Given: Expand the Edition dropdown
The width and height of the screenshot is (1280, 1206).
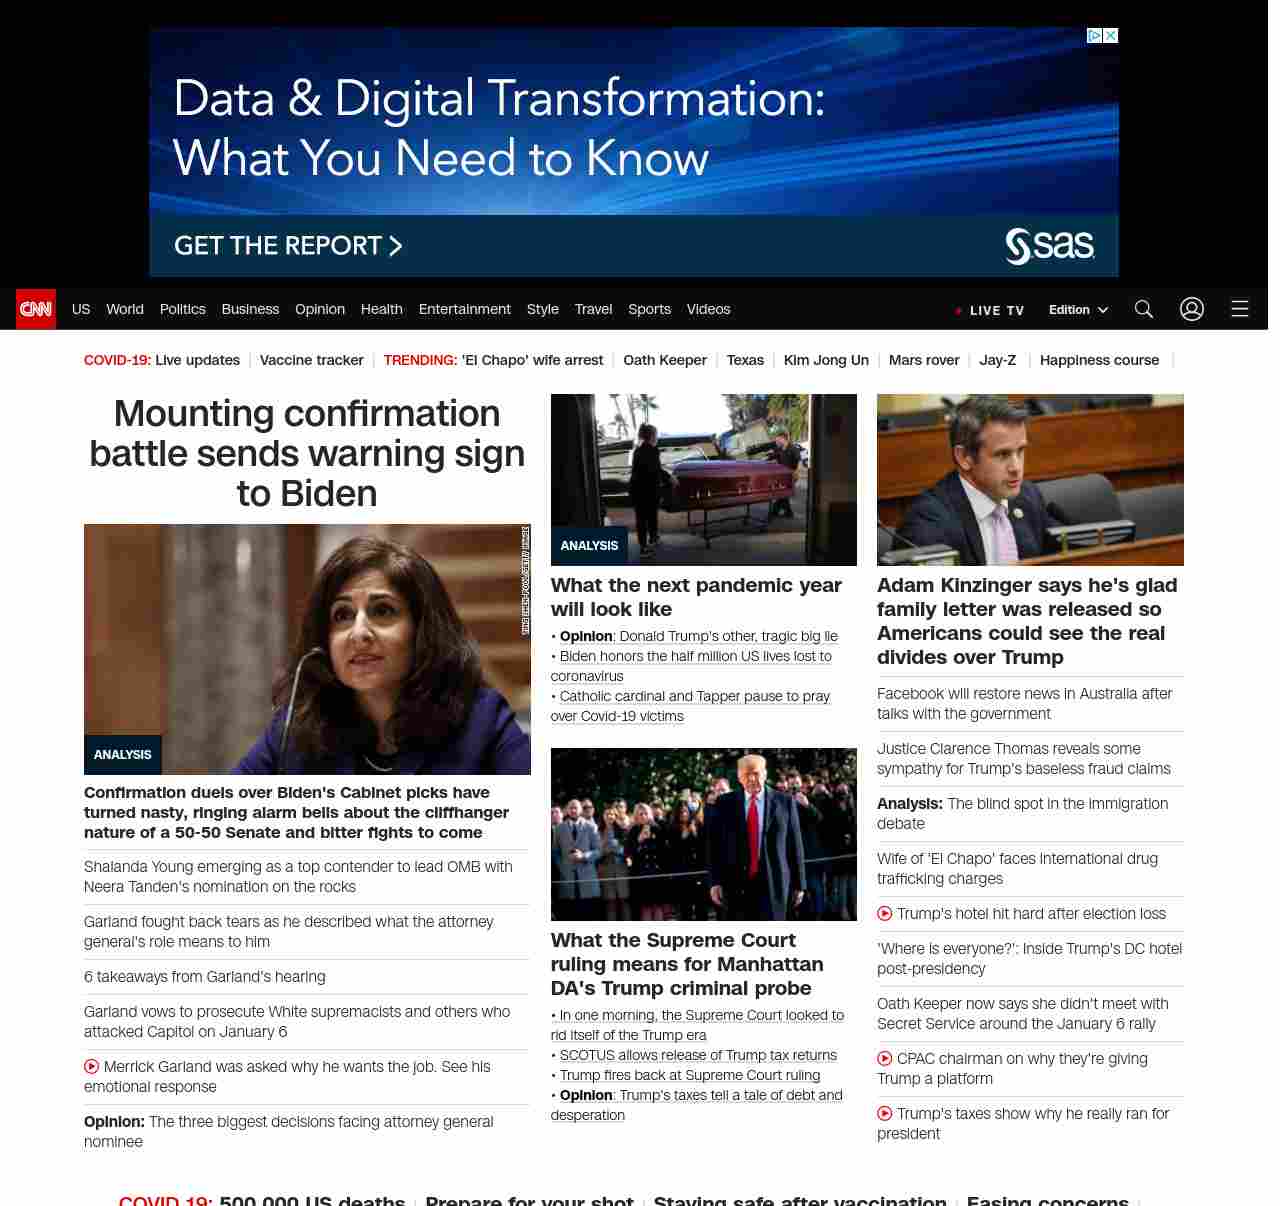Looking at the screenshot, I should pyautogui.click(x=1078, y=310).
